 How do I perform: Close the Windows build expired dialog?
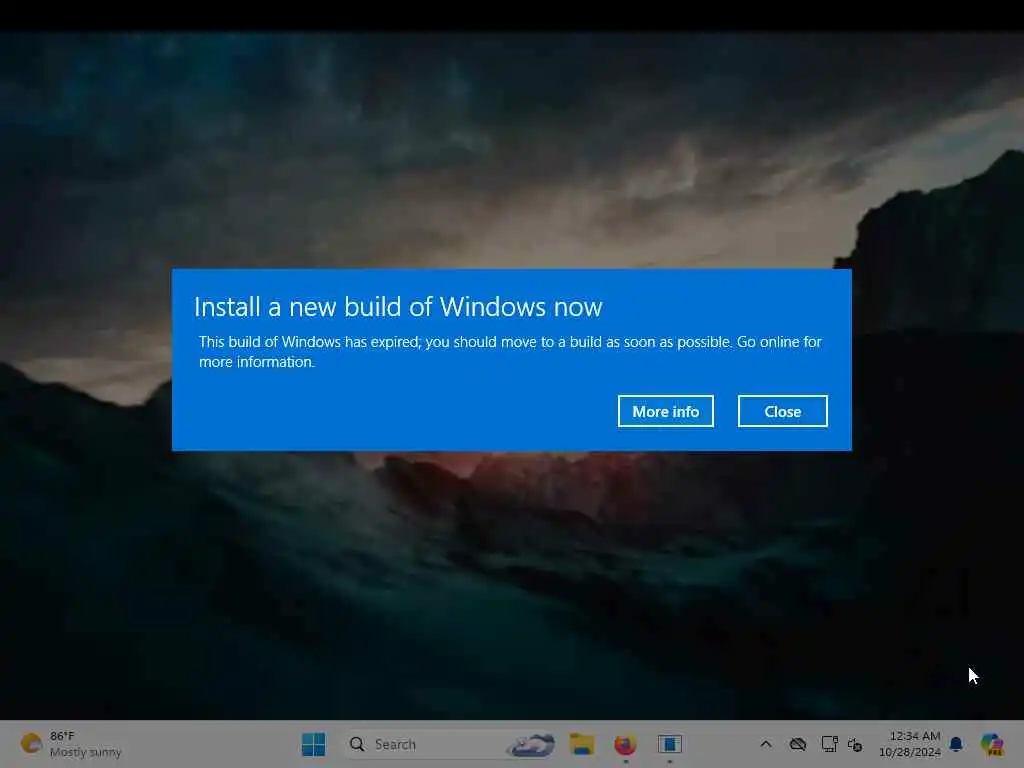pyautogui.click(x=782, y=411)
